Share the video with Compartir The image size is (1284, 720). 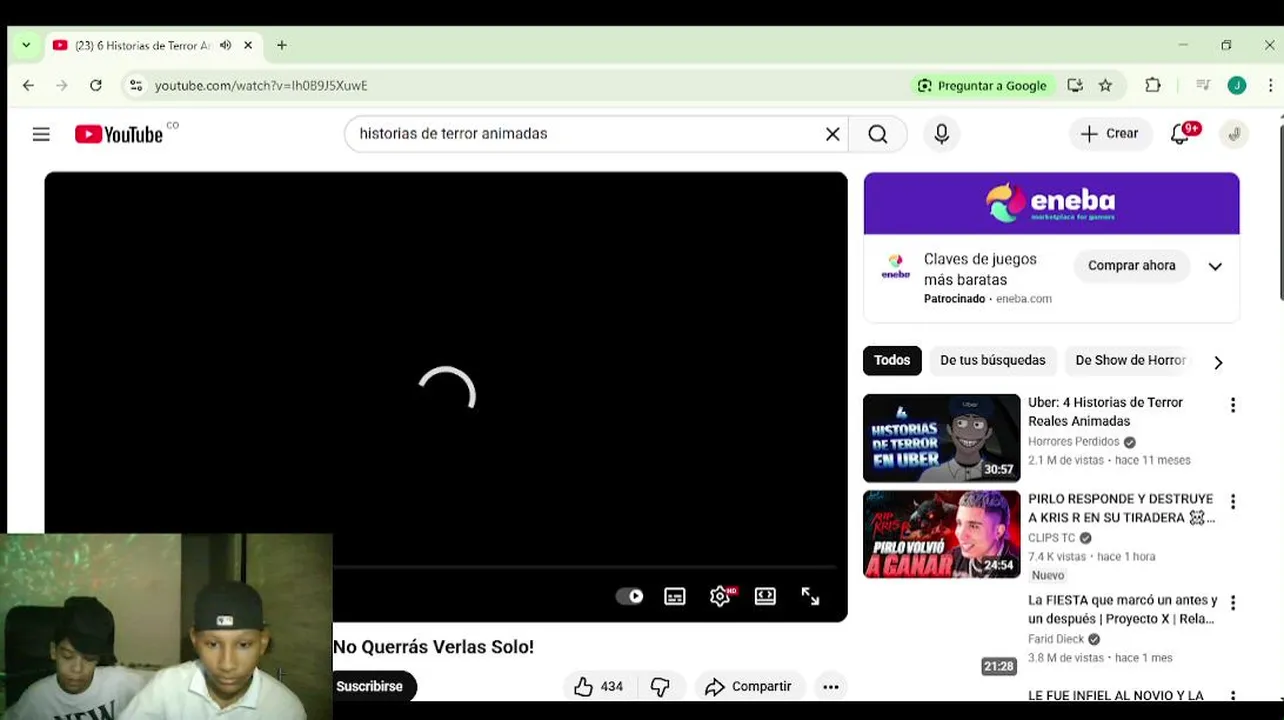pos(748,686)
